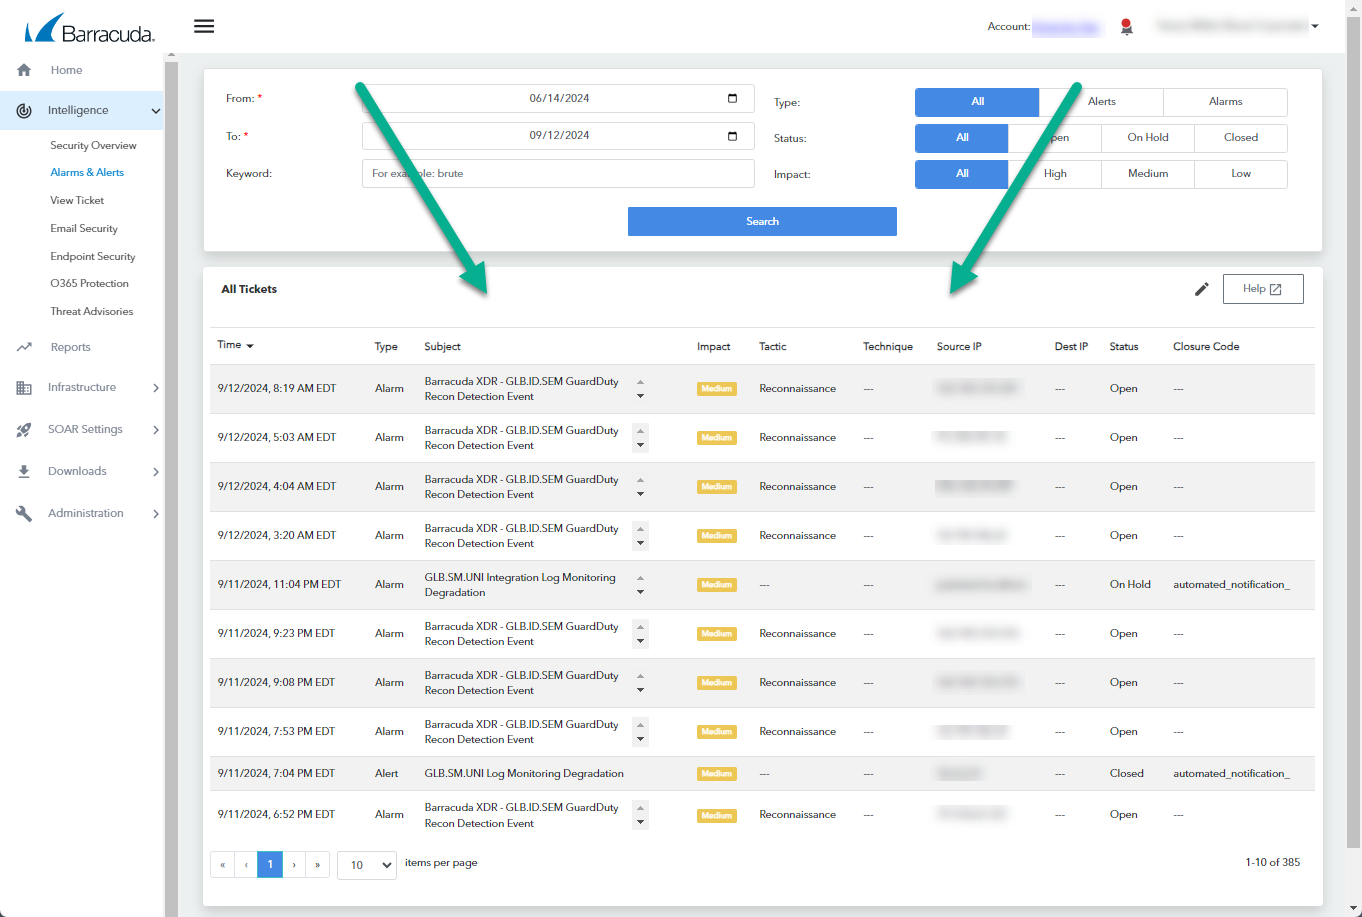Screen dimensions: 1362x917
Task: Go to the next page arrow
Action: coord(294,865)
